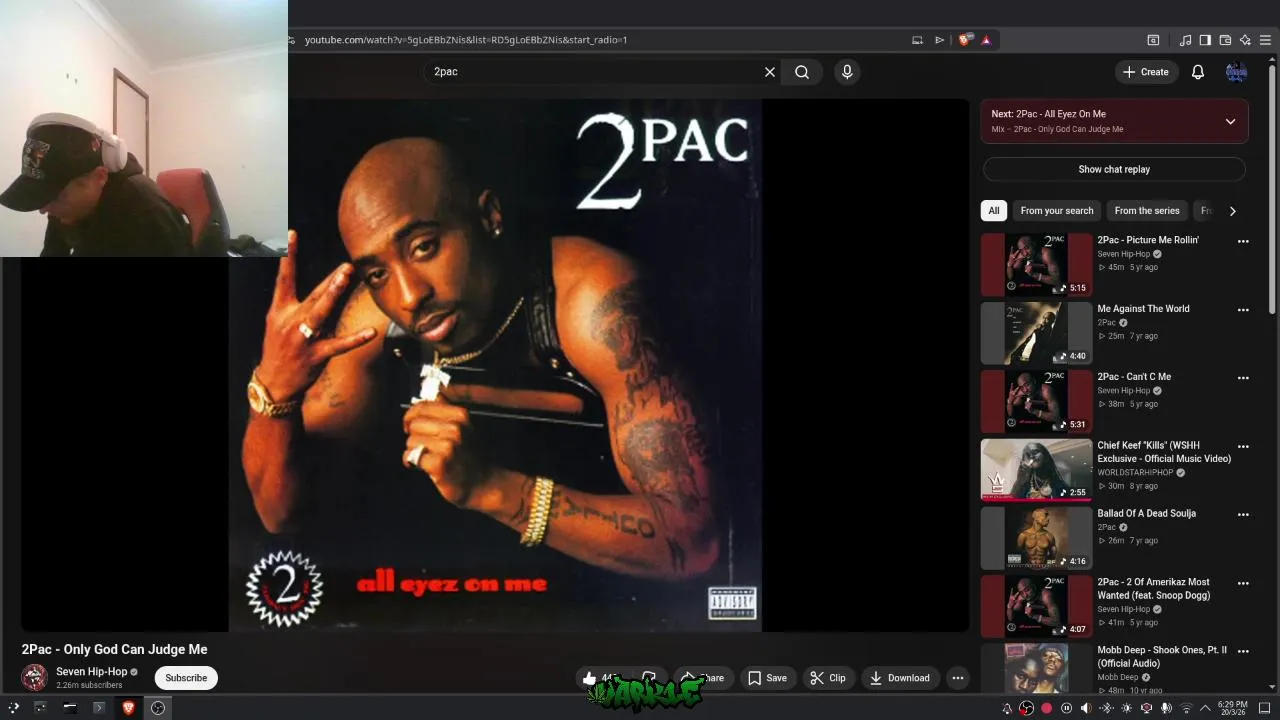The width and height of the screenshot is (1280, 720).
Task: Select From your search chip
Action: (x=1057, y=211)
